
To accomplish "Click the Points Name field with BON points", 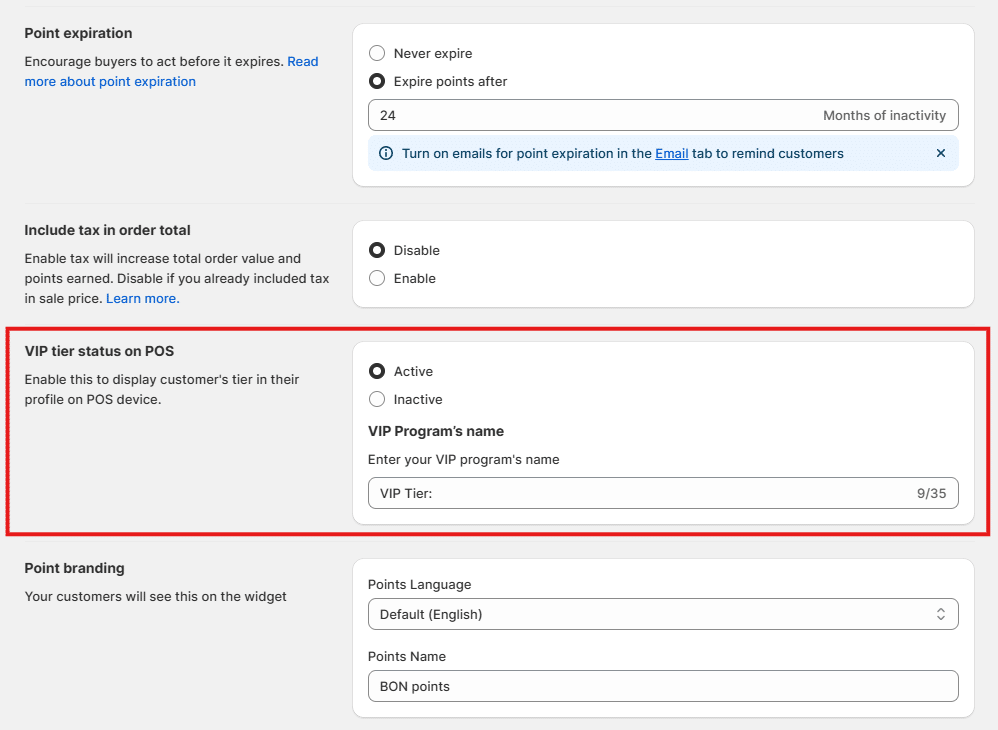I will click(x=663, y=686).
